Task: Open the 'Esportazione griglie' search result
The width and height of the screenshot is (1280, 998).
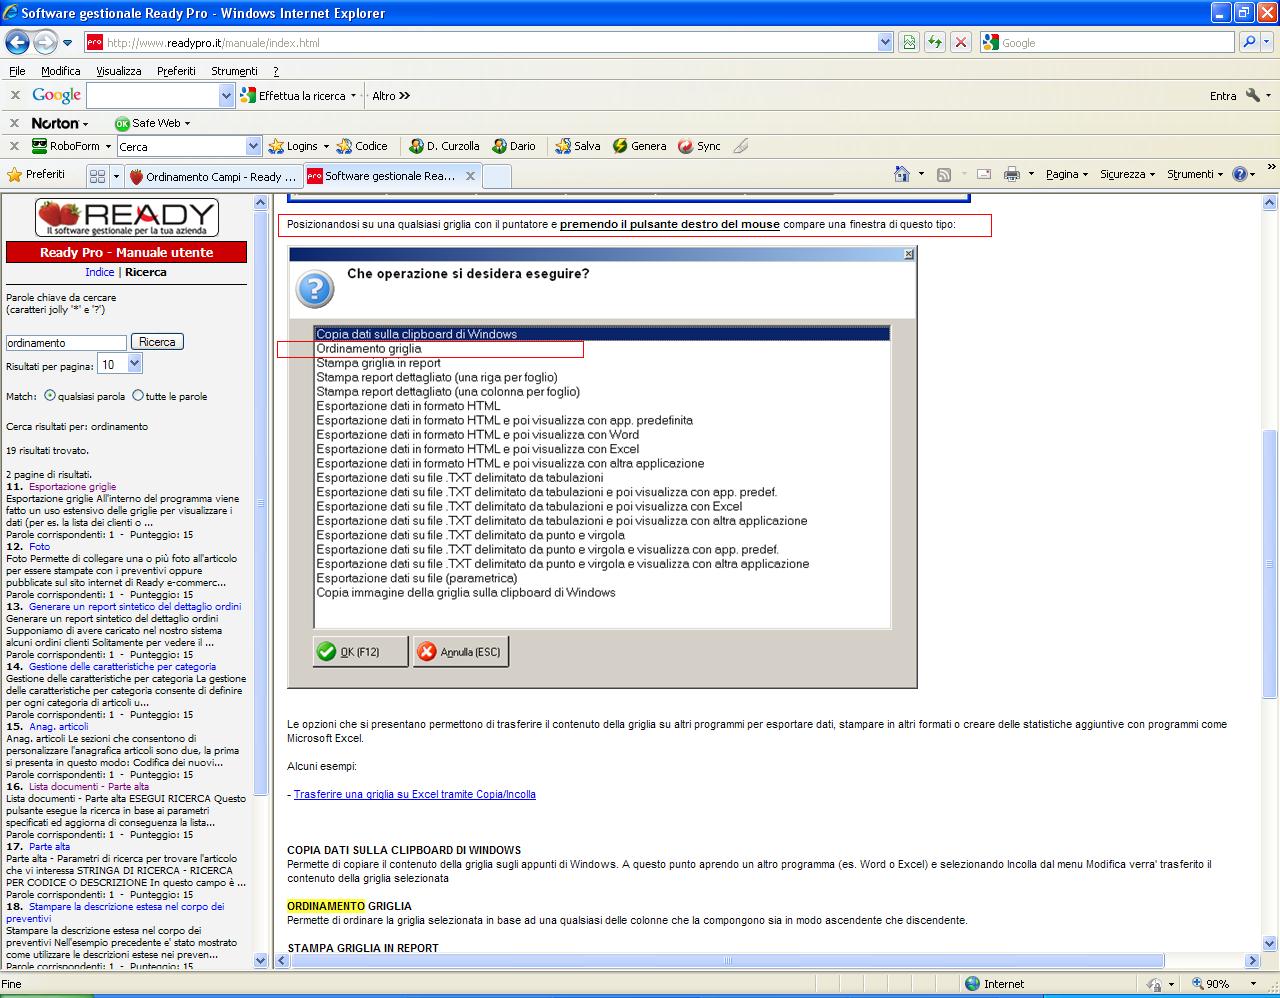Action: [x=72, y=486]
